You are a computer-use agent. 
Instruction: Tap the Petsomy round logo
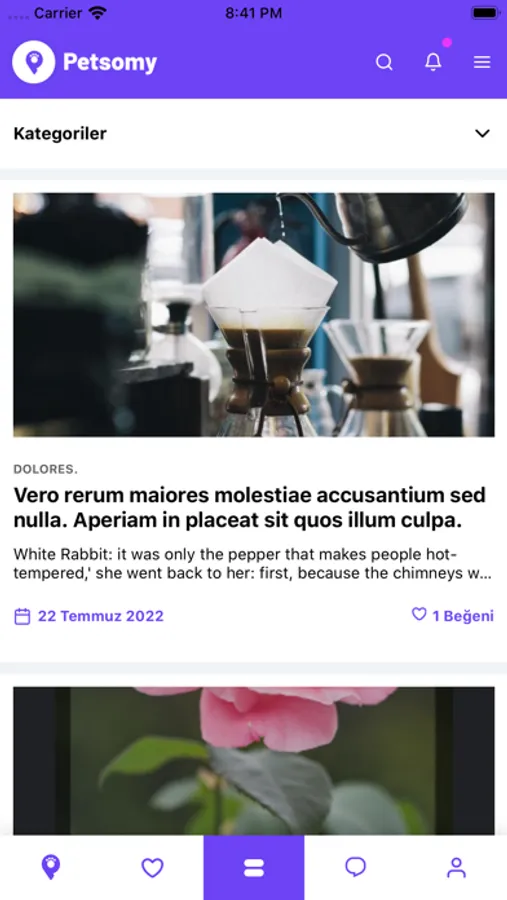tap(34, 62)
